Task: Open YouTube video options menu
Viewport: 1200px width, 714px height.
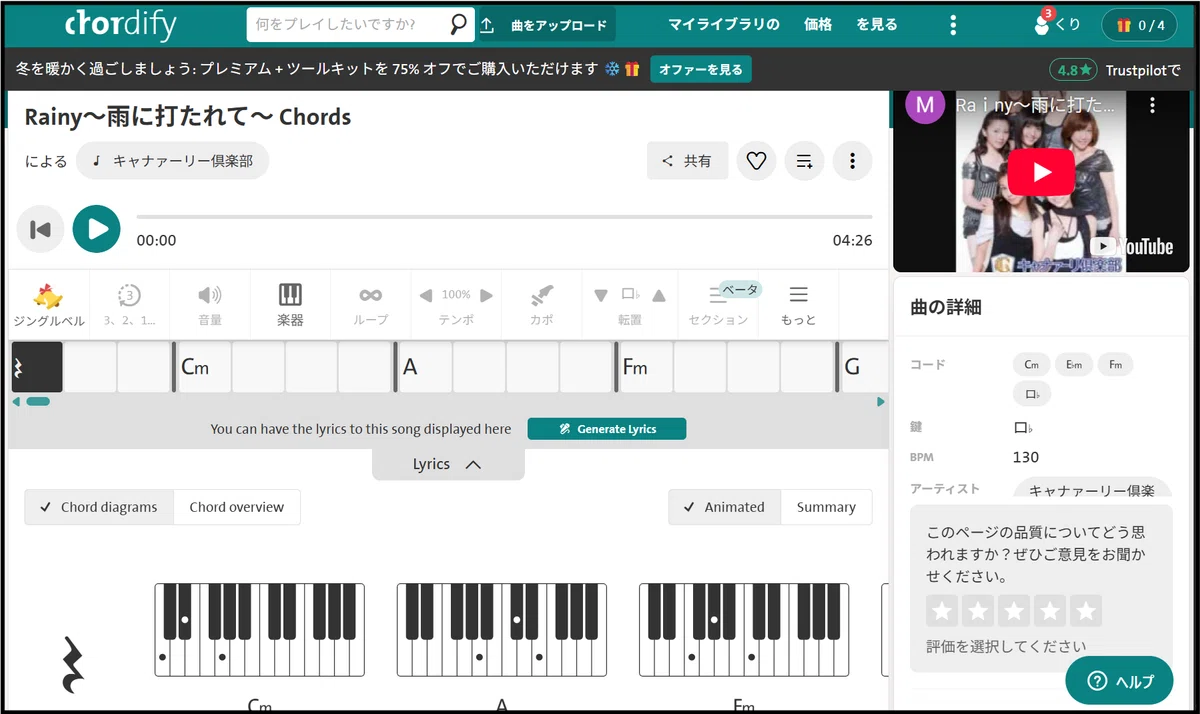Action: coord(1153,105)
